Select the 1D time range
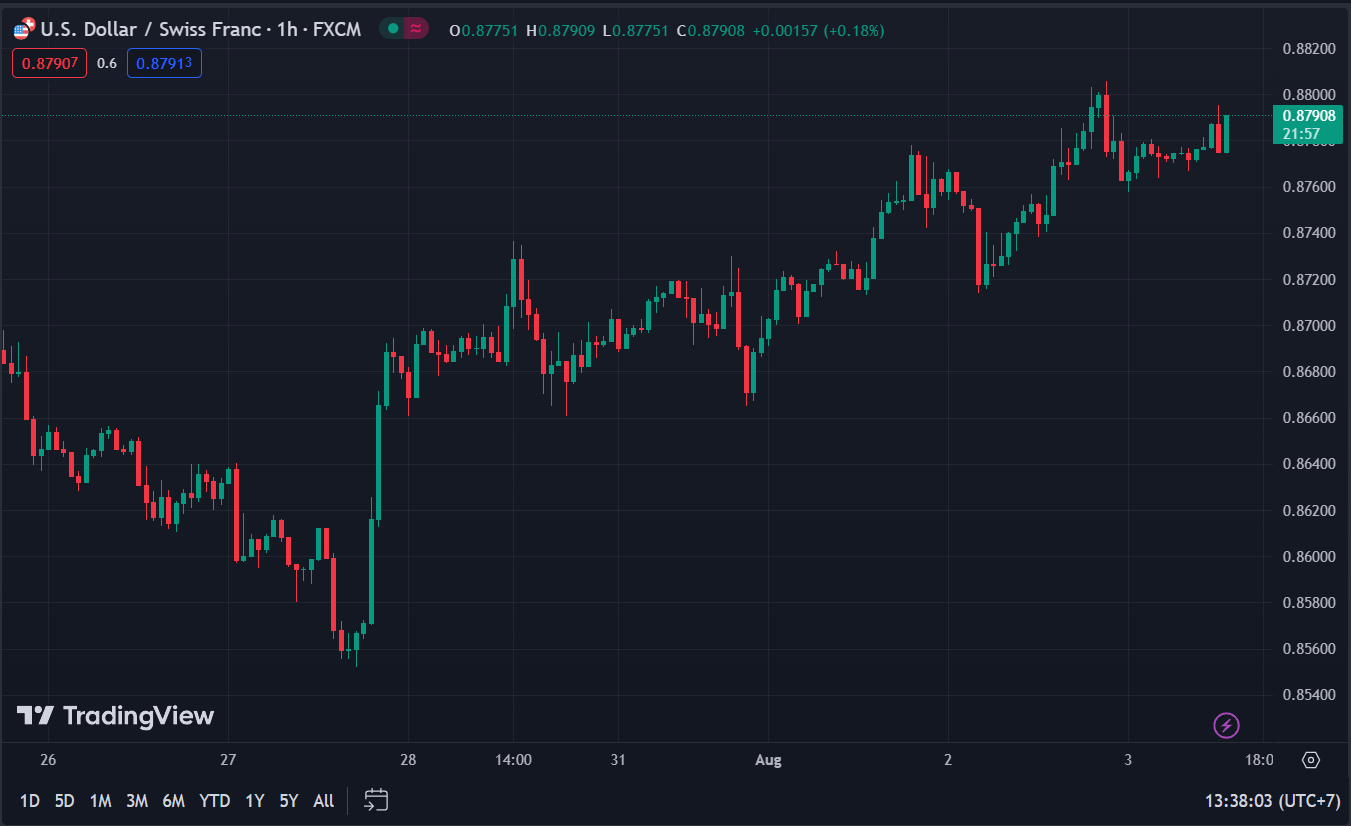The height and width of the screenshot is (826, 1351). [x=30, y=800]
